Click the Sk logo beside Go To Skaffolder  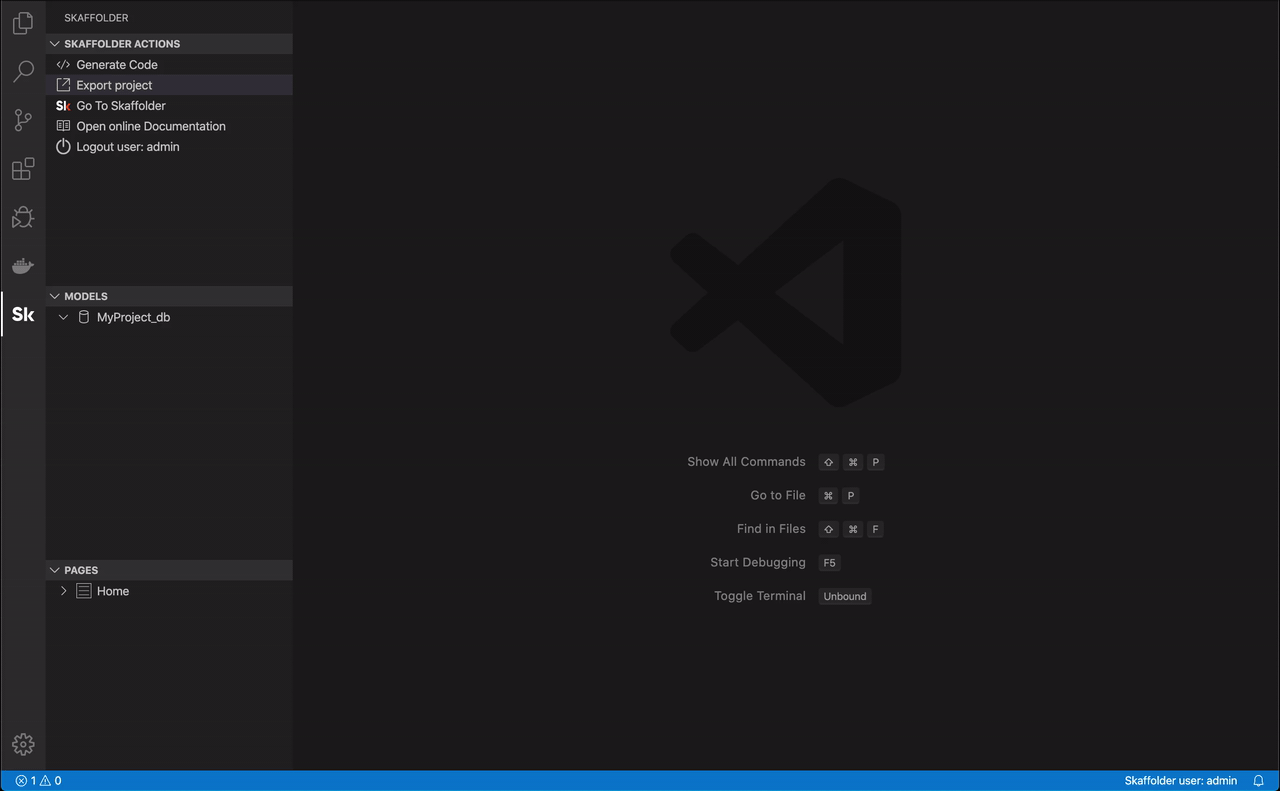click(63, 105)
